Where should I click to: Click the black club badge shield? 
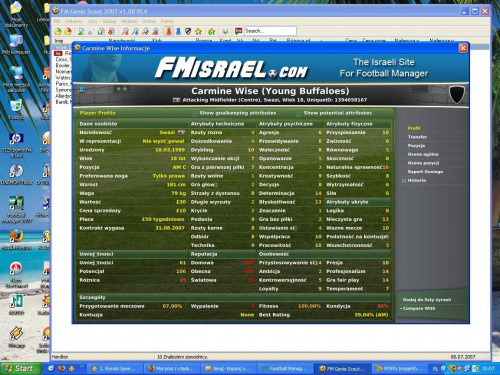pyautogui.click(x=456, y=95)
